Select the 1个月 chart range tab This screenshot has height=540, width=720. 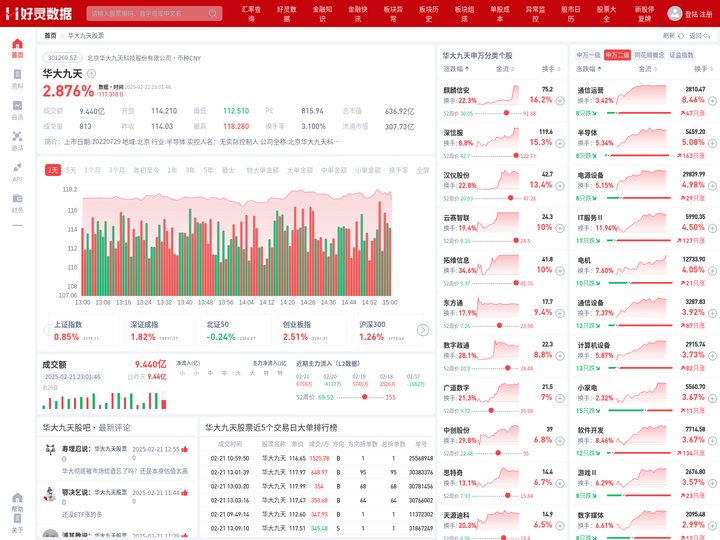point(92,170)
